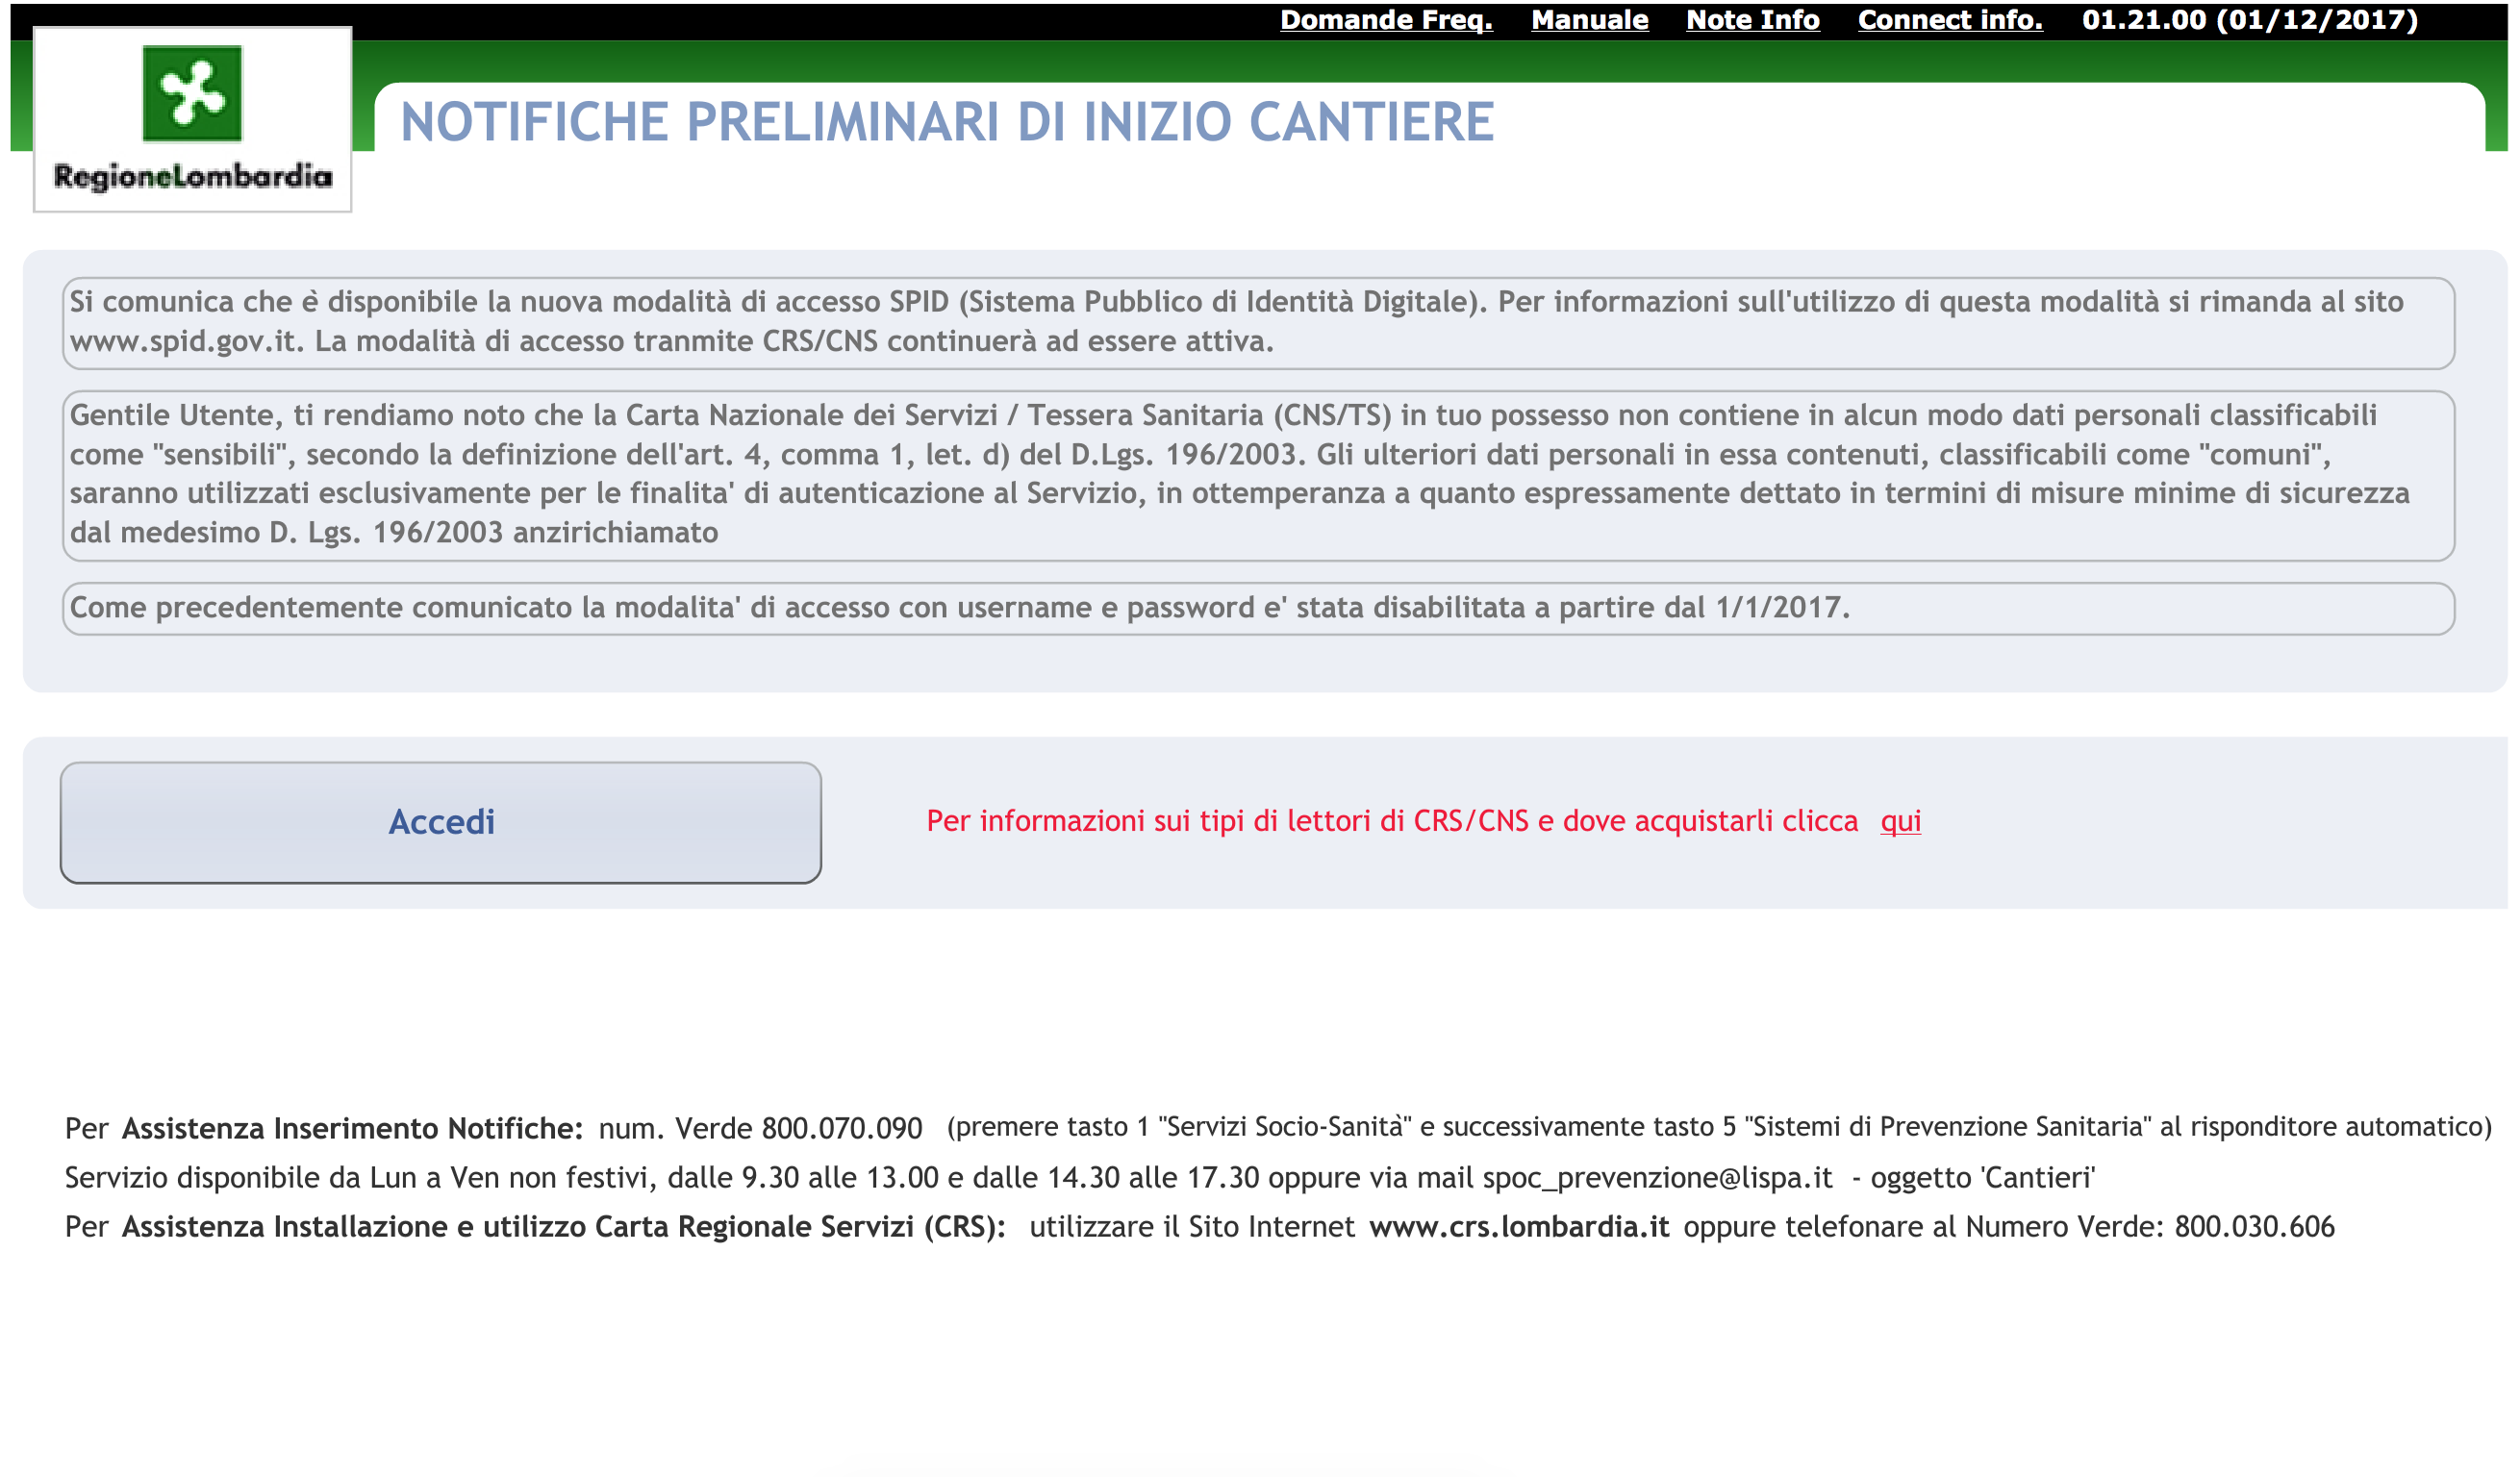Viewport: 2520px width, 1477px height.
Task: Click the Regione Lombardia logo
Action: (x=192, y=119)
